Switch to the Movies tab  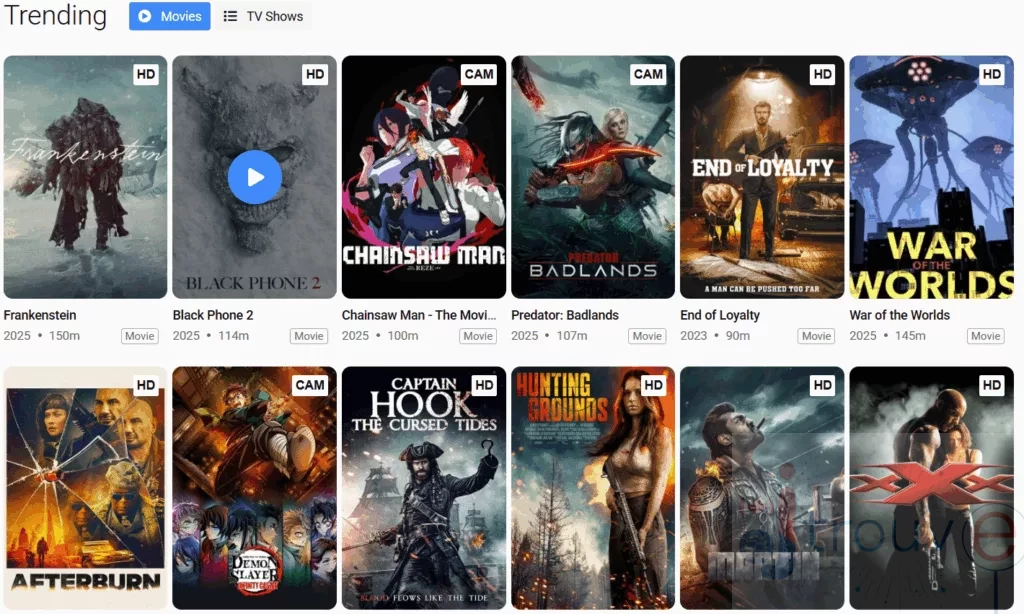[x=170, y=16]
